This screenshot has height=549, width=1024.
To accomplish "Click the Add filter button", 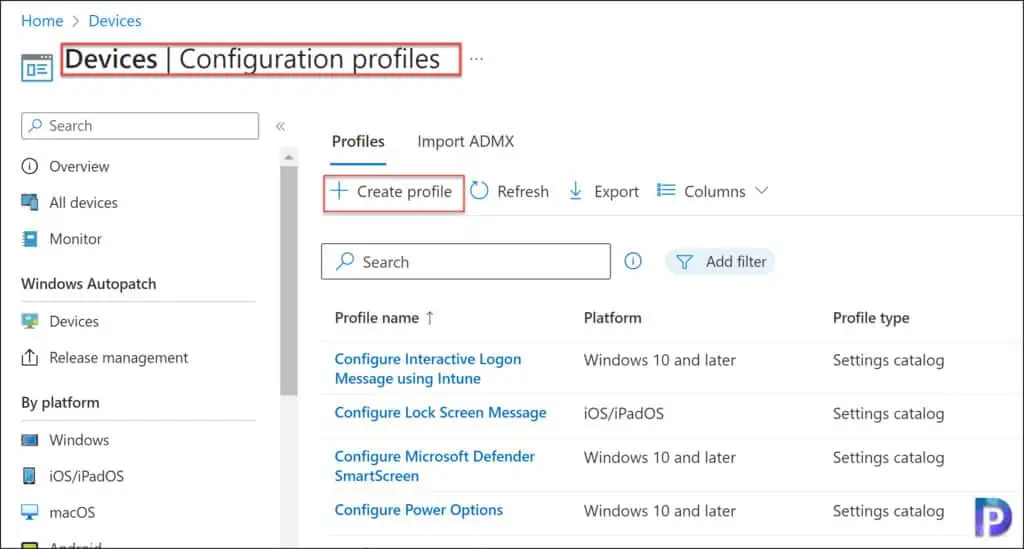I will pos(720,262).
